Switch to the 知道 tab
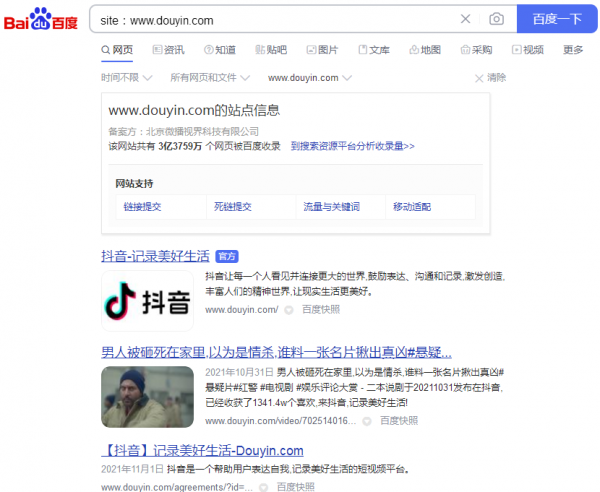This screenshot has height=492, width=600. click(x=220, y=50)
